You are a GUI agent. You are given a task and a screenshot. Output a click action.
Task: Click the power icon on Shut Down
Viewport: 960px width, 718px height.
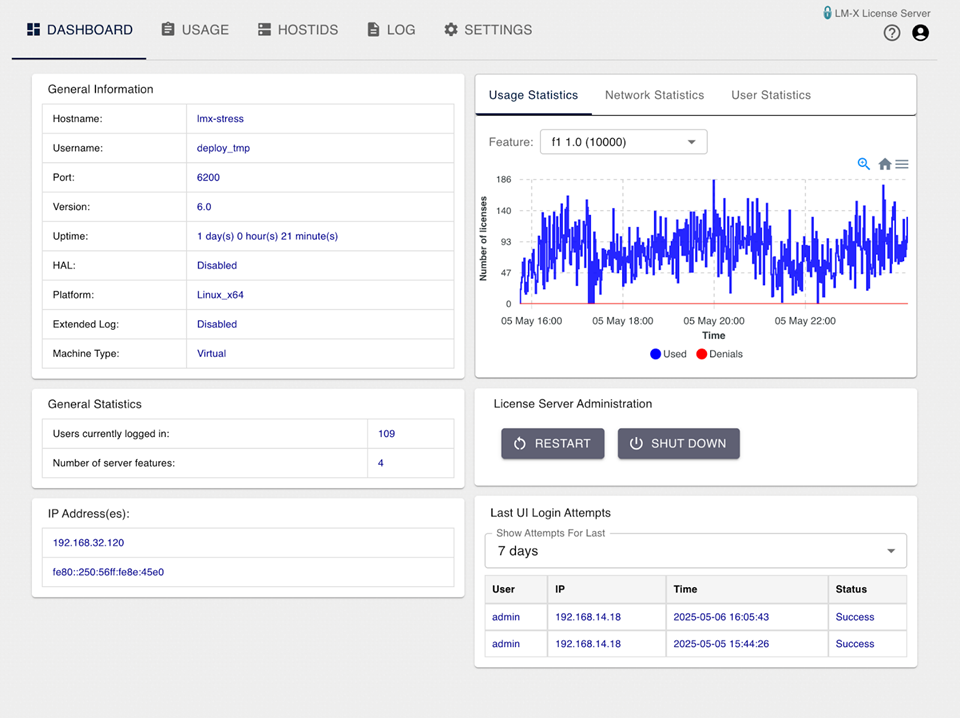(x=636, y=444)
